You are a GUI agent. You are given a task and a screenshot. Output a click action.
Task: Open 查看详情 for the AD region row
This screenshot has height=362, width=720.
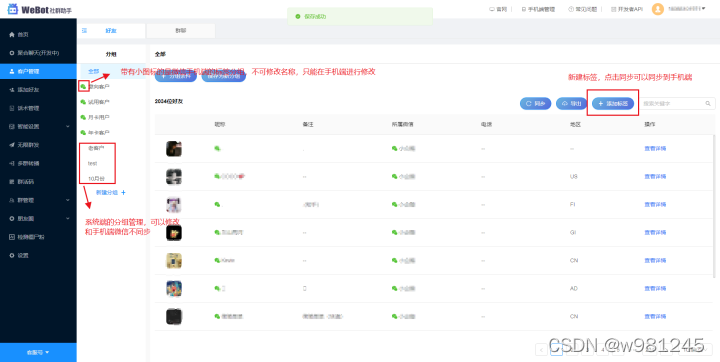655,288
